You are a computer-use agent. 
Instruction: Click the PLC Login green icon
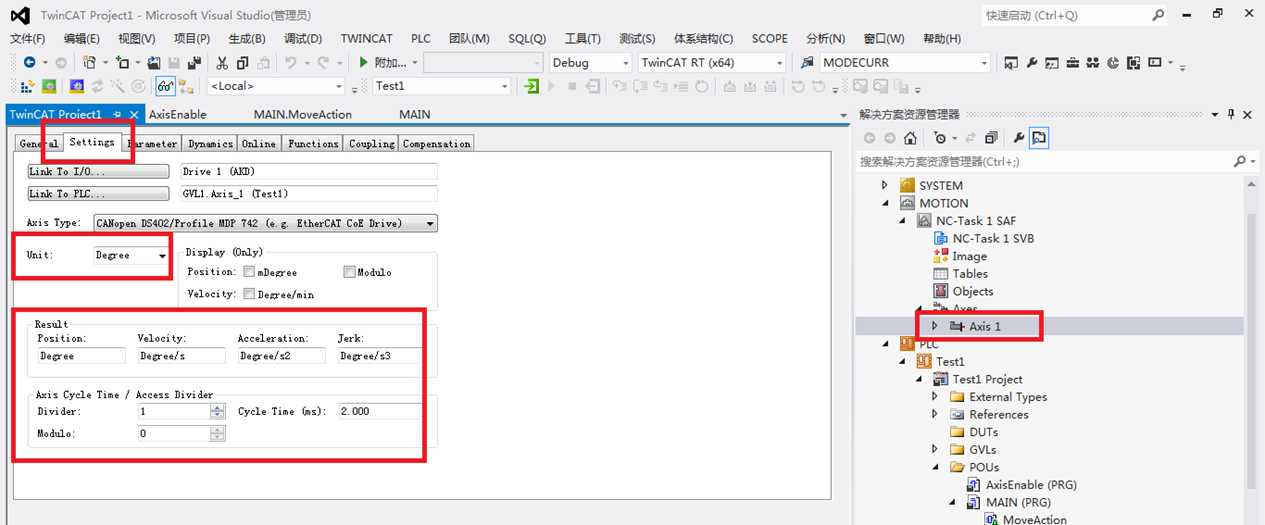click(531, 86)
